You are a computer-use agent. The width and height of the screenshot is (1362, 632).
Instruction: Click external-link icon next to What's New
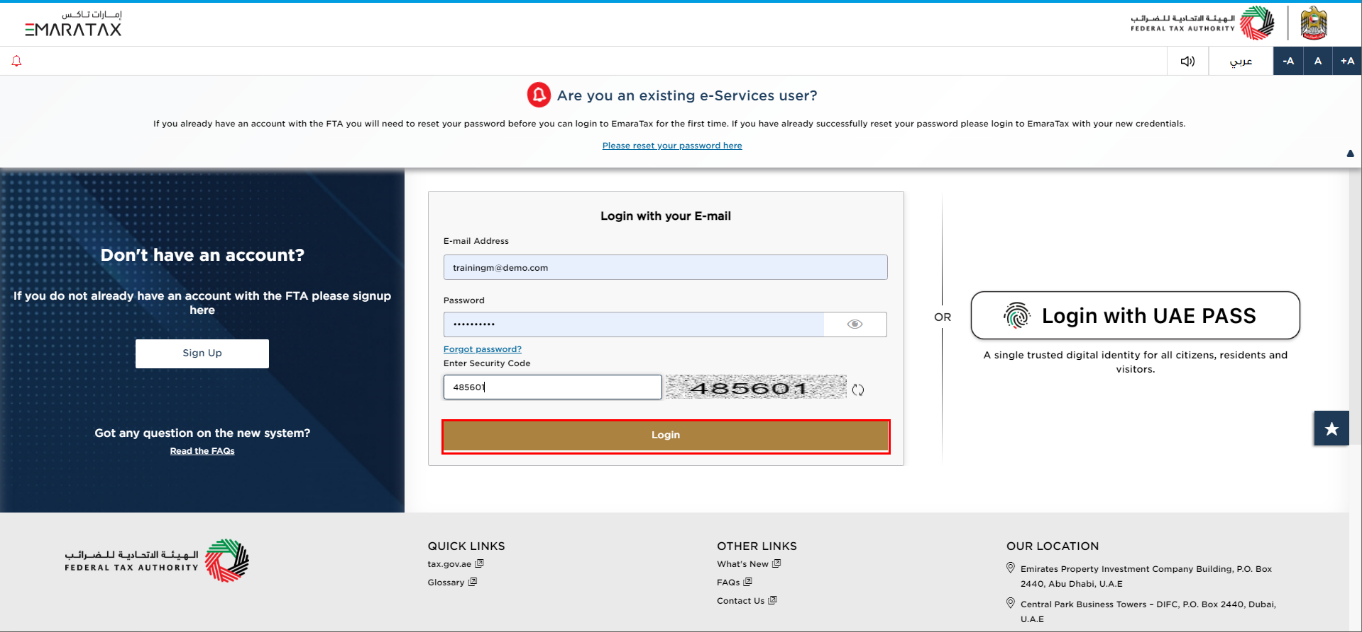pyautogui.click(x=776, y=564)
